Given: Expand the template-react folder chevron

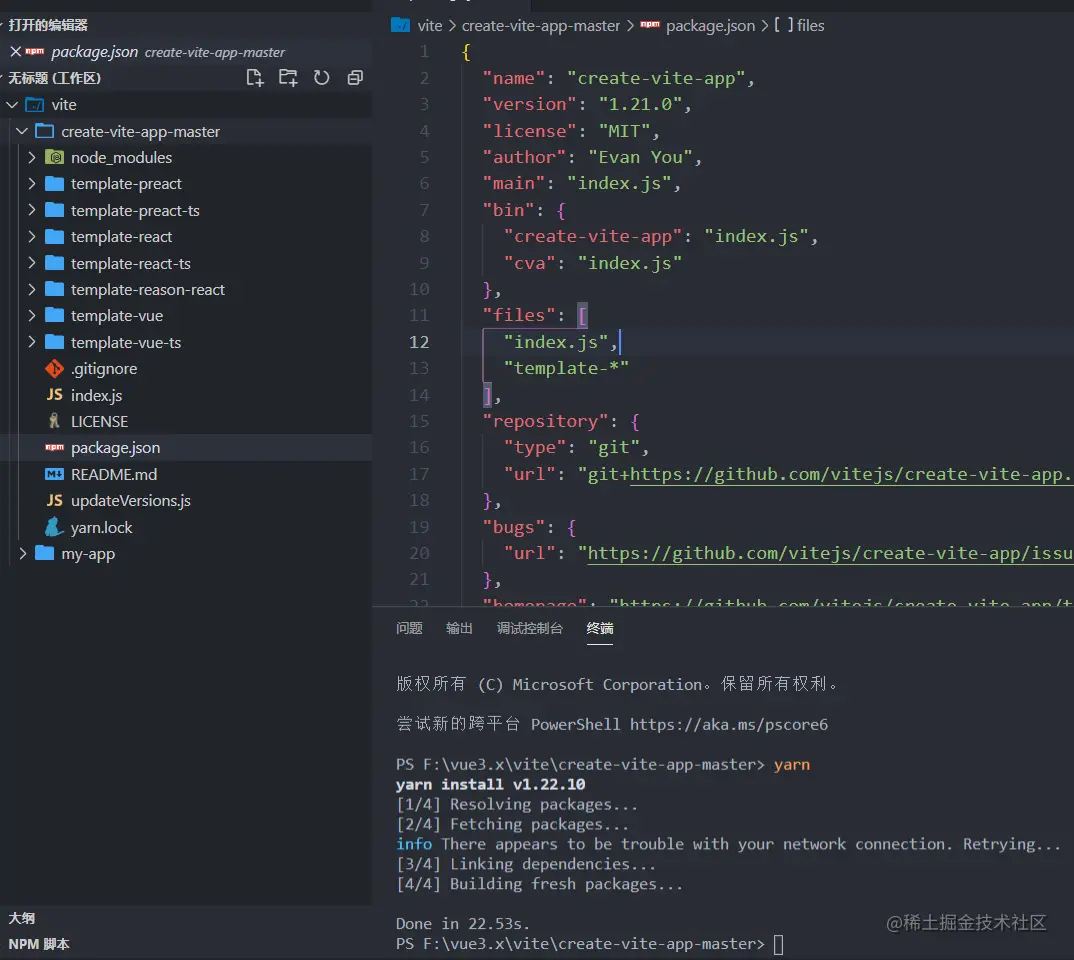Looking at the screenshot, I should pyautogui.click(x=32, y=236).
